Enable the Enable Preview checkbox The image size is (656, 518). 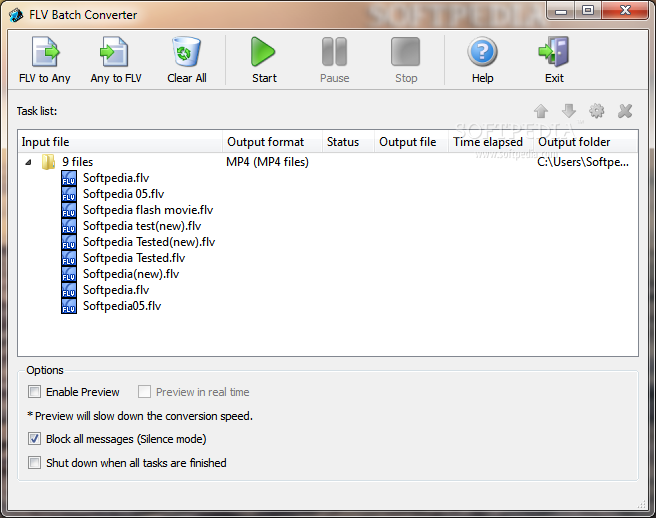pos(34,392)
